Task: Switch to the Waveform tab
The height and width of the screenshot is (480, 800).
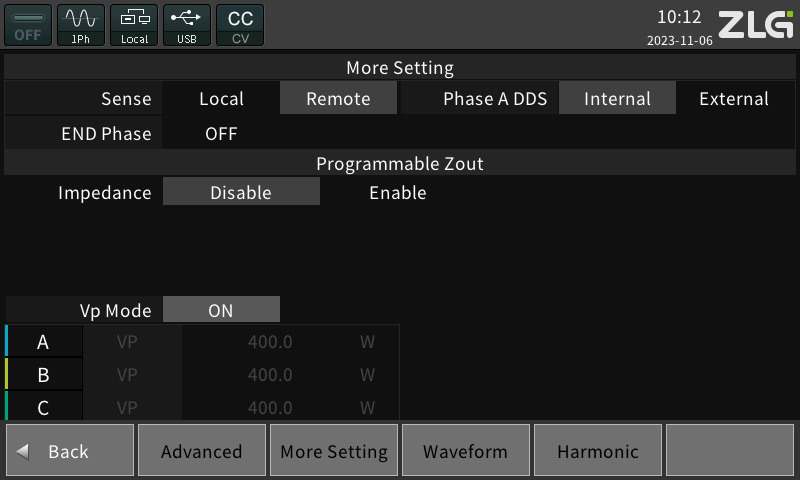Action: coord(465,451)
